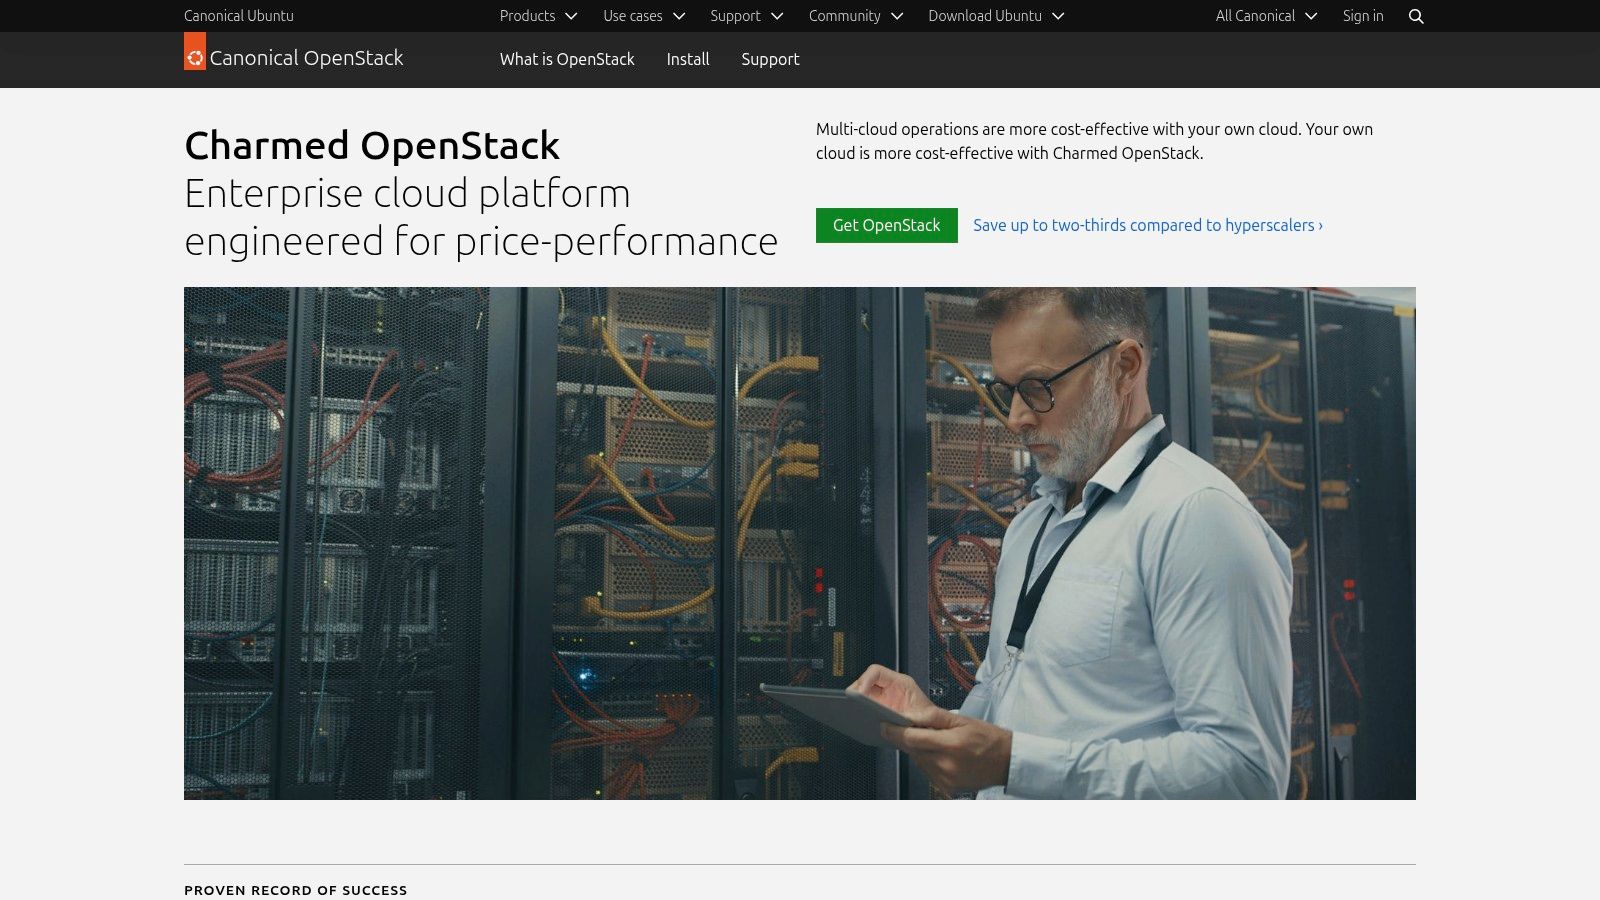Open the Install page

pyautogui.click(x=687, y=60)
